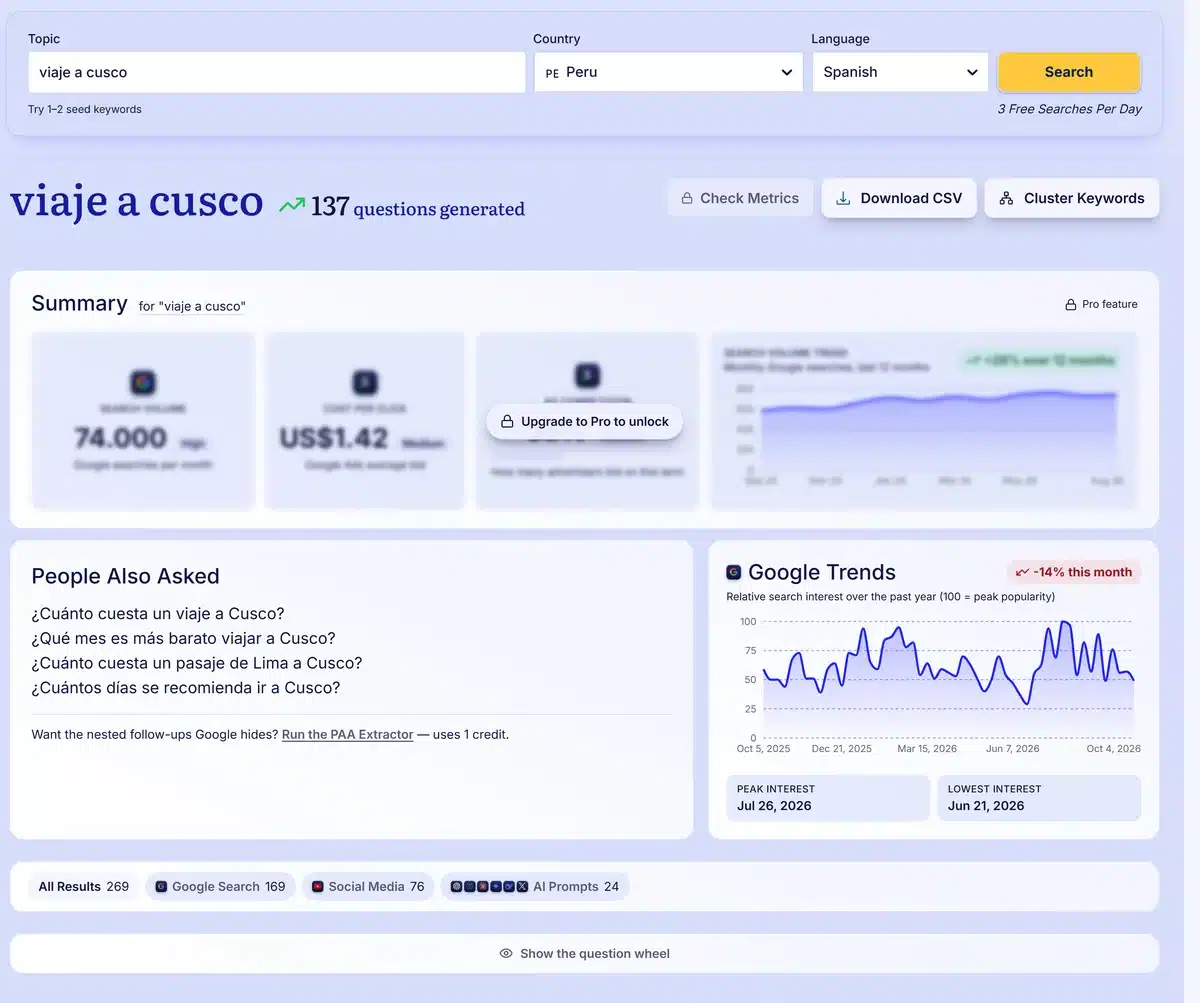Click the cluster nodes icon in Cluster Keywords
The width and height of the screenshot is (1200, 1003).
[1006, 198]
